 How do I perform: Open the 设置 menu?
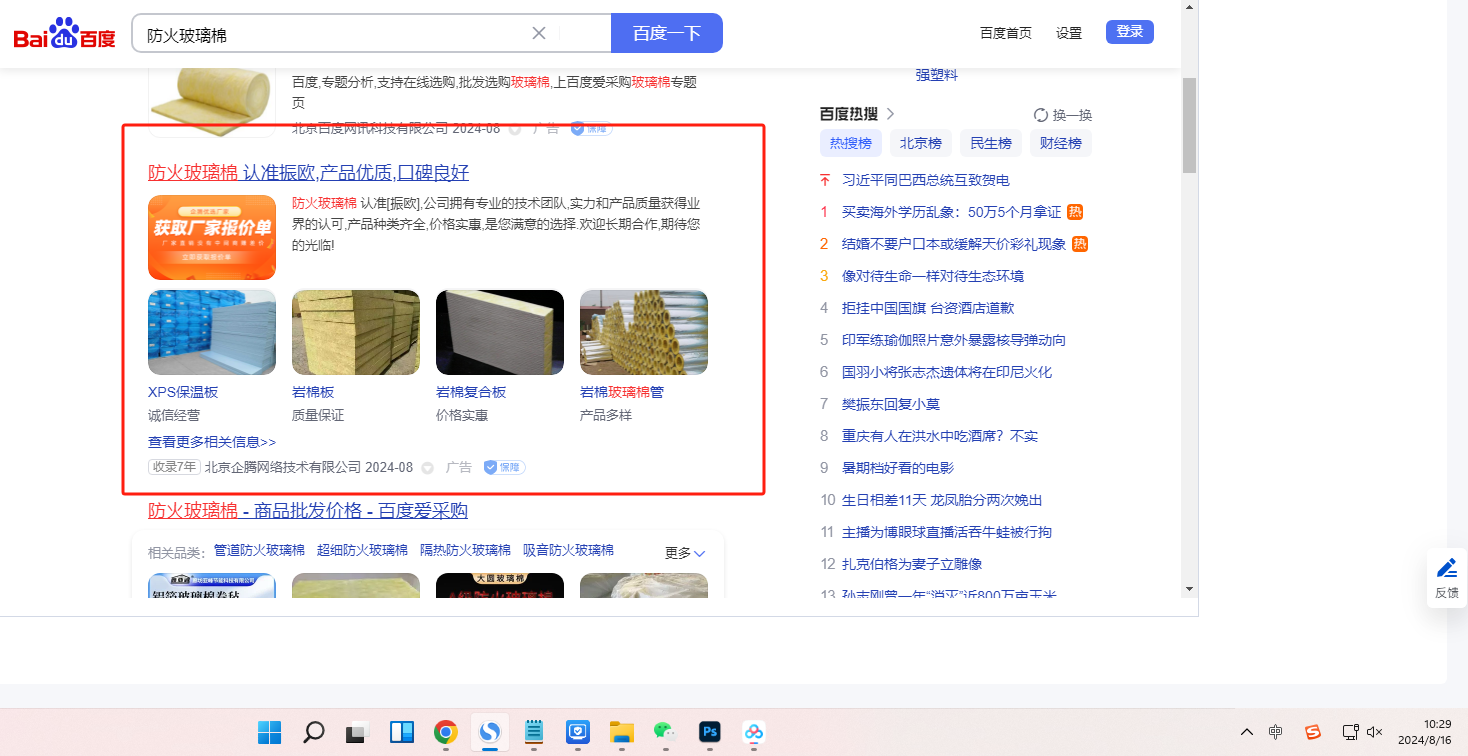click(1069, 33)
